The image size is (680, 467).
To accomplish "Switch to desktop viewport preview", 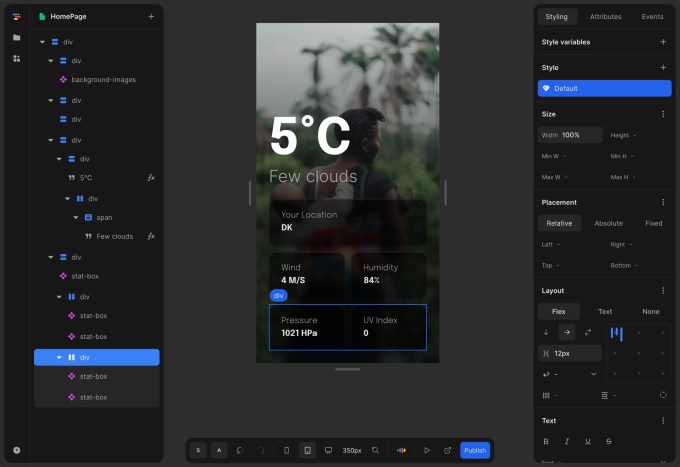I will coord(328,450).
